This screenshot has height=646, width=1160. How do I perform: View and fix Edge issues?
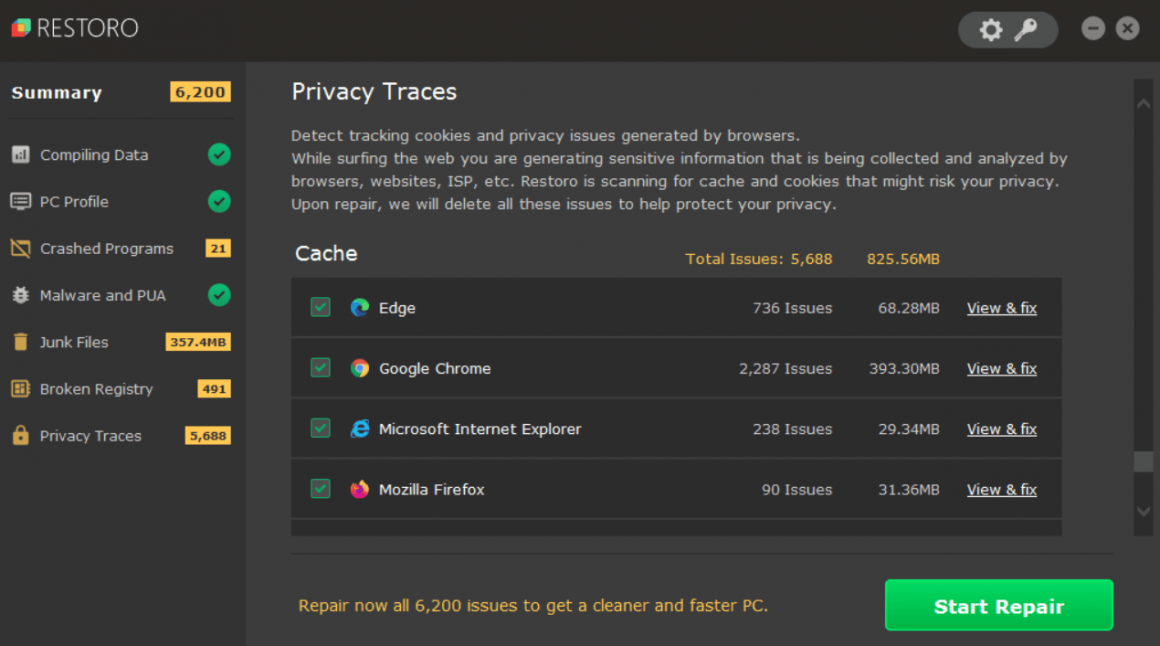pos(1001,307)
